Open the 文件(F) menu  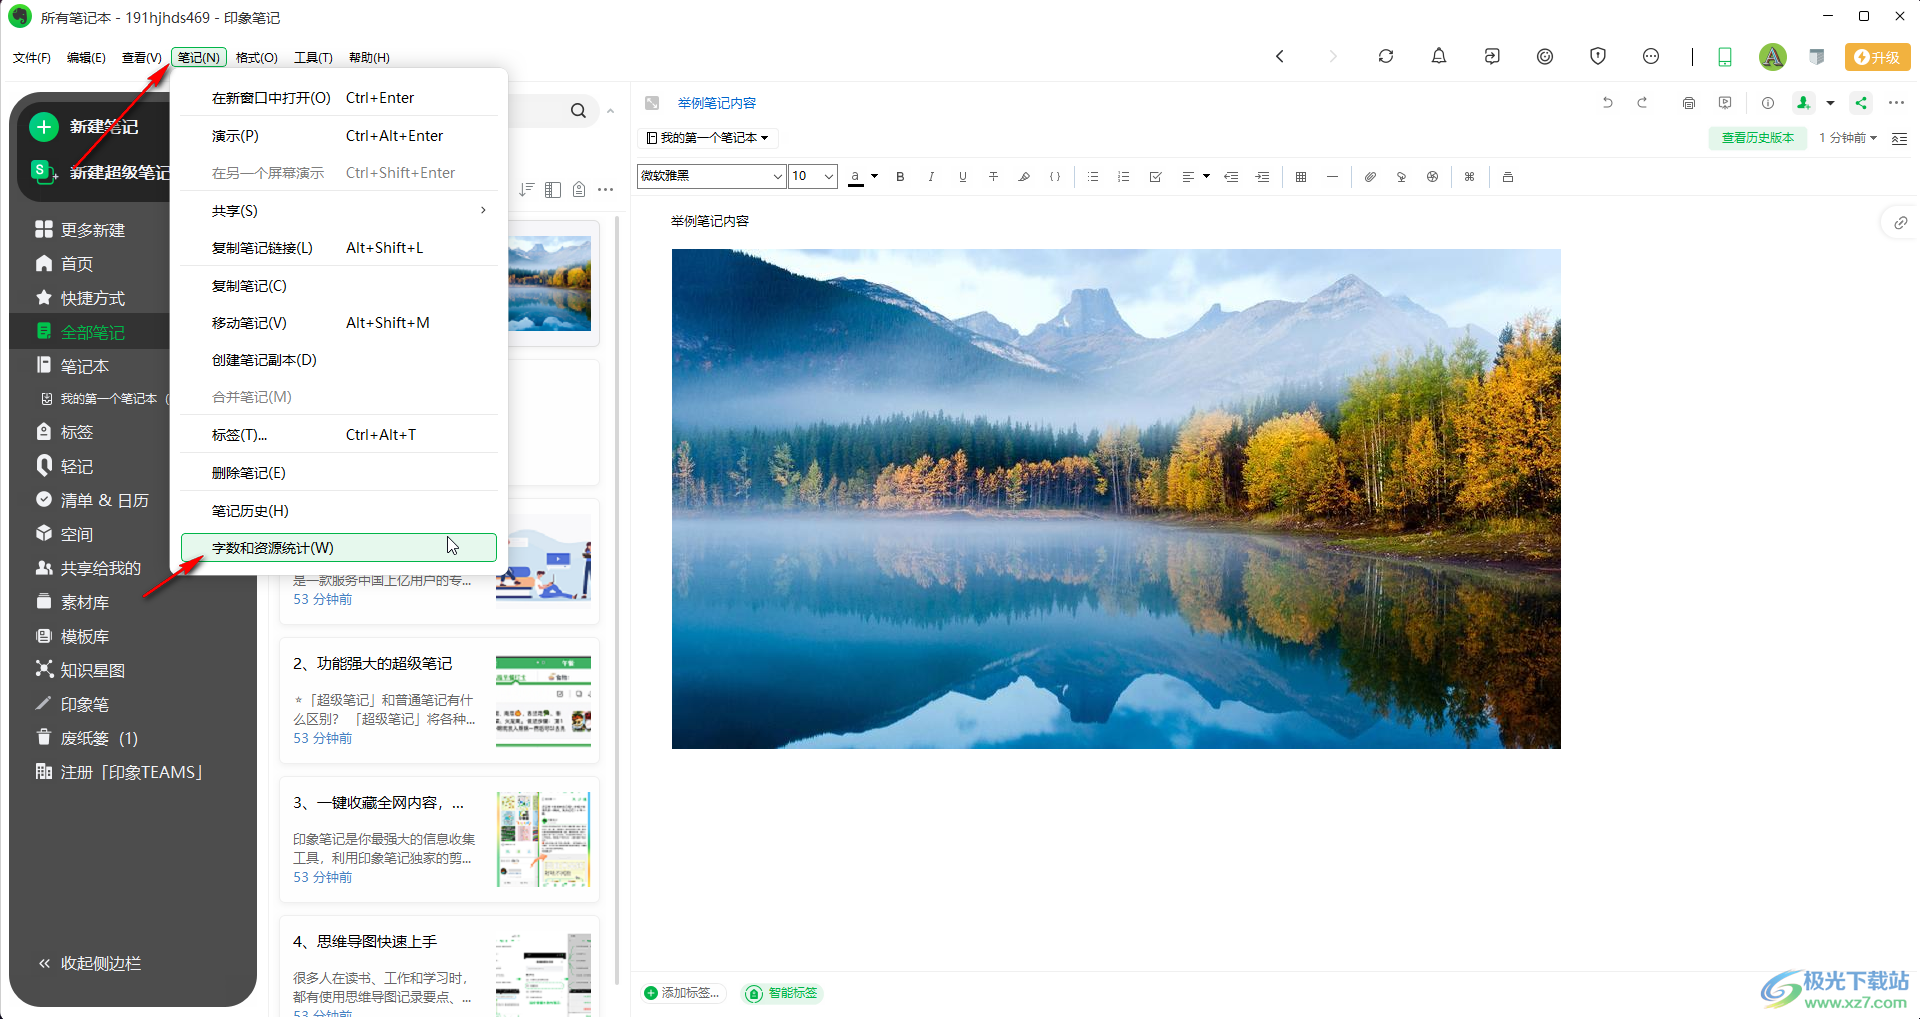[32, 58]
